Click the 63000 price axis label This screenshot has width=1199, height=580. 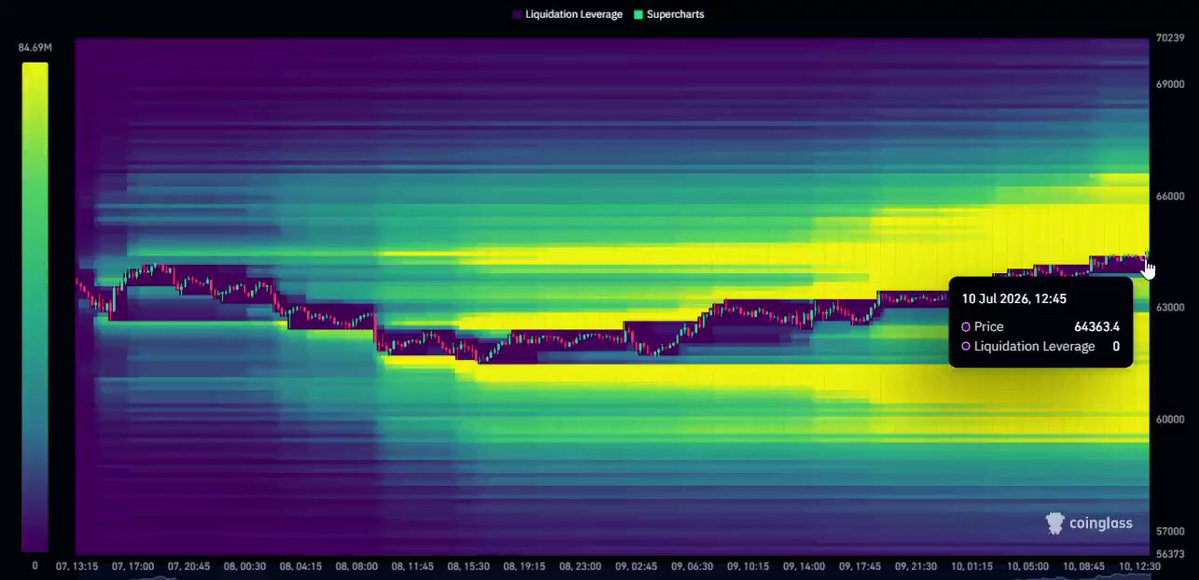tap(1171, 308)
